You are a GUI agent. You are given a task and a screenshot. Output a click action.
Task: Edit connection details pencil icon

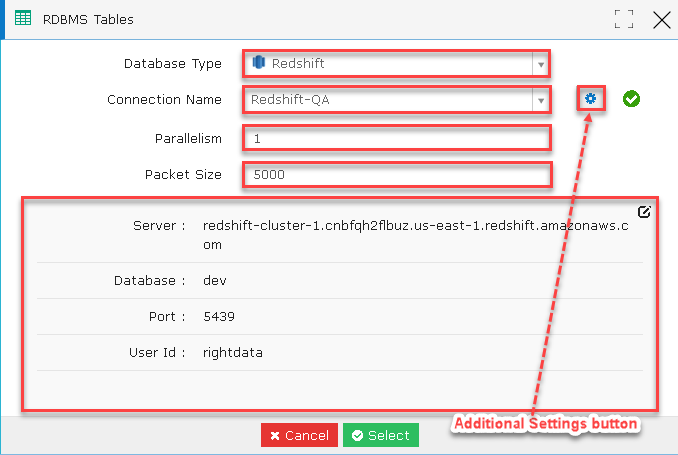pos(644,212)
